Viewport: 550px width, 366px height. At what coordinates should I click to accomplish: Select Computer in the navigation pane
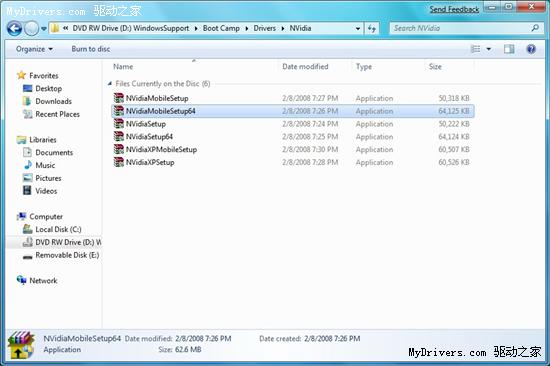tap(46, 217)
